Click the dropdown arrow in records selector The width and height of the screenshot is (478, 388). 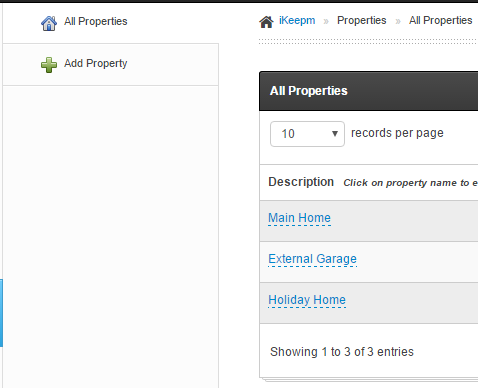pos(335,134)
